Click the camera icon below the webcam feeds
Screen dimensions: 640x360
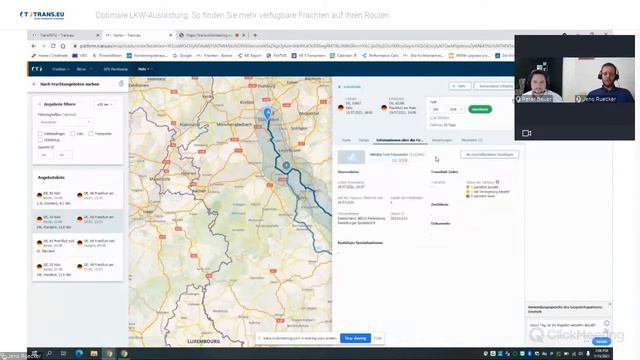coord(527,133)
